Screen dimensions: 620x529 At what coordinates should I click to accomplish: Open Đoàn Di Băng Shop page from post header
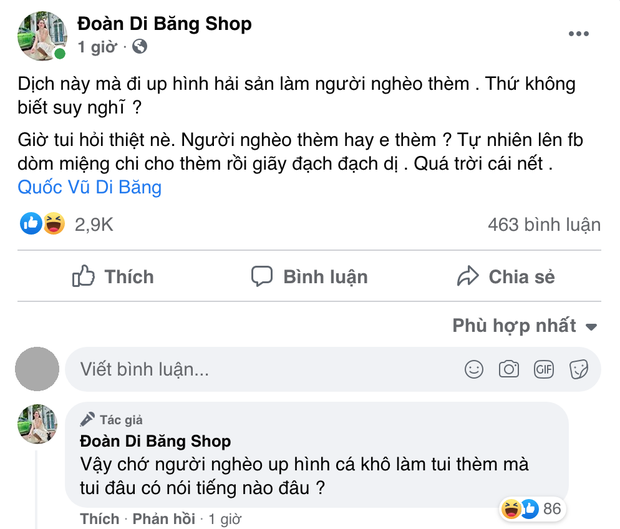point(164,23)
